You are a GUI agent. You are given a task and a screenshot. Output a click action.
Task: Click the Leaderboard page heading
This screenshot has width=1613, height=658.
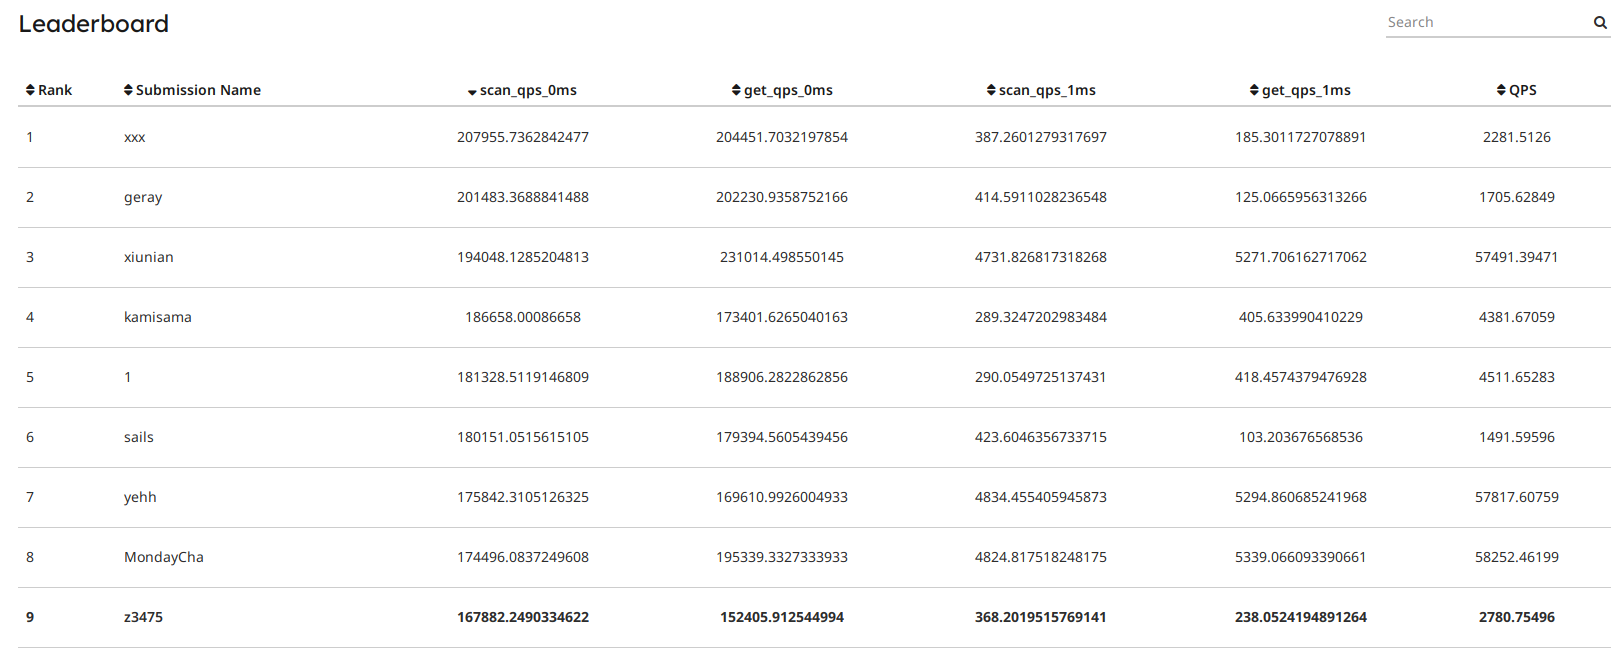pyautogui.click(x=94, y=24)
